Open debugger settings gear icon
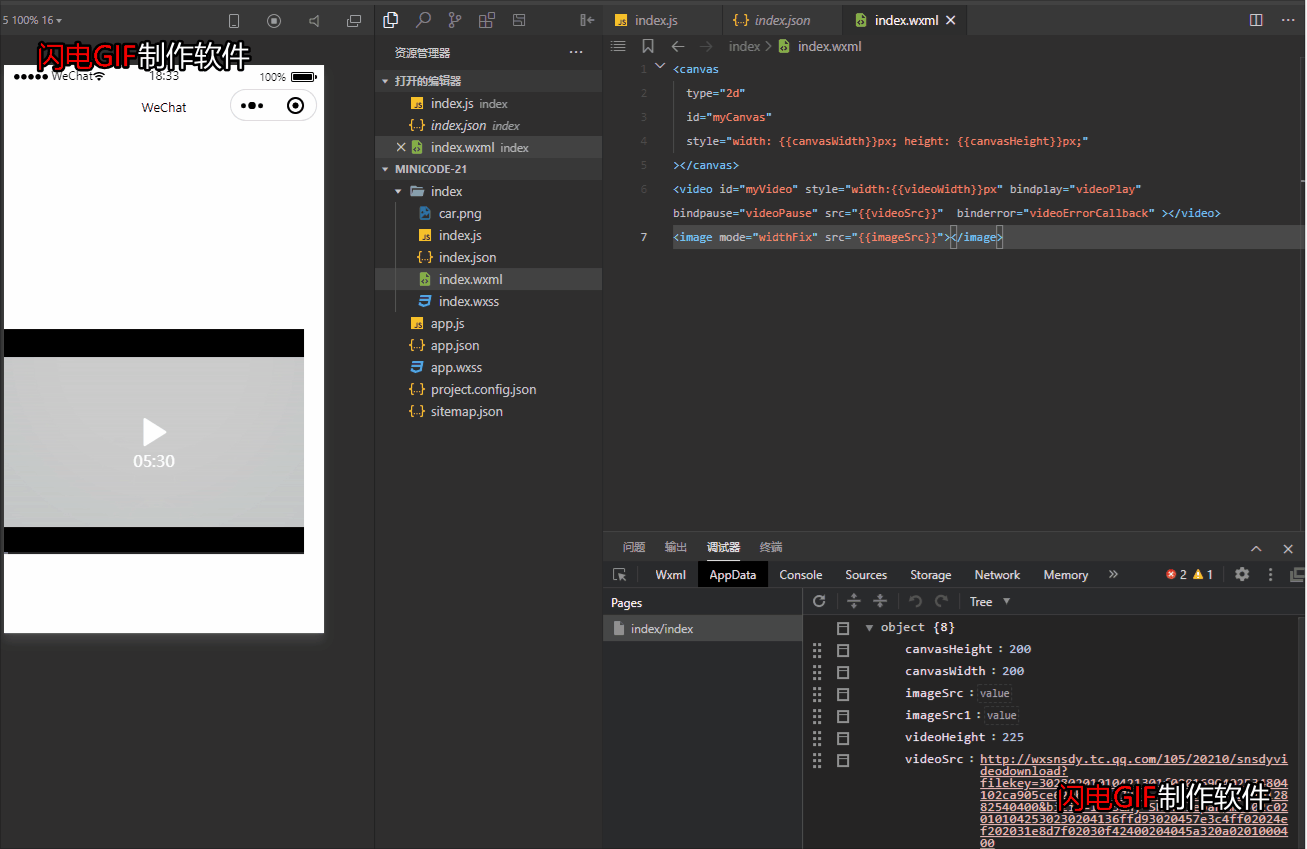1307x849 pixels. pos(1242,575)
